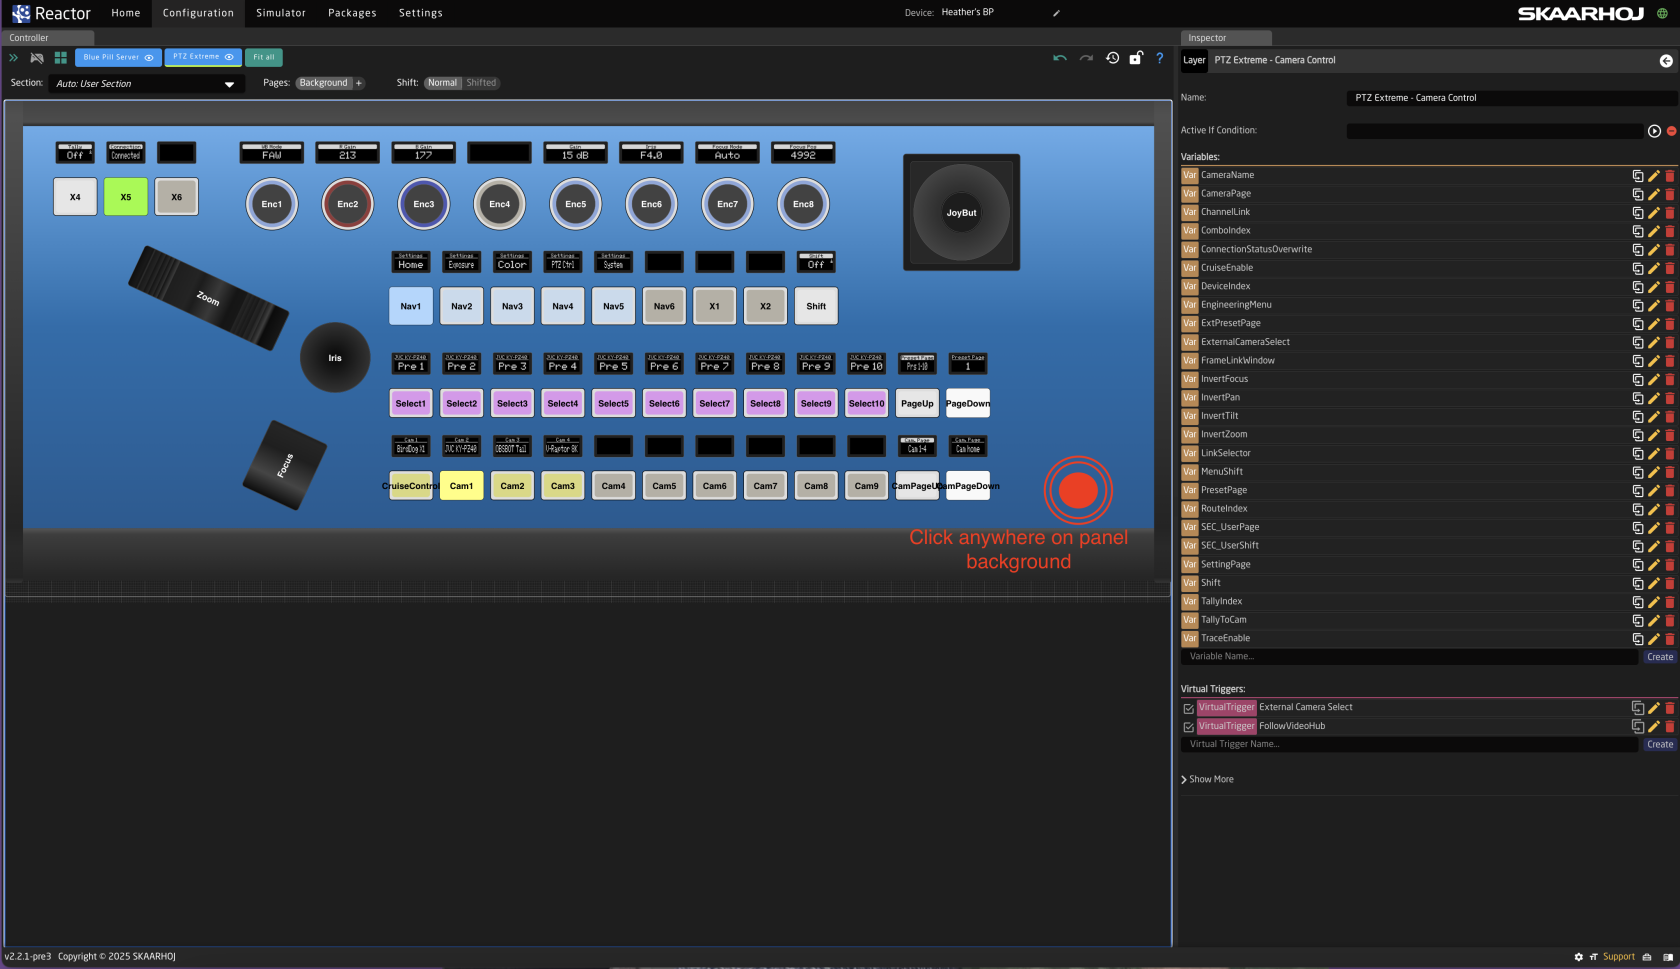Viewport: 1680px width, 969px height.
Task: Select the Controller tab
Action: [48, 38]
